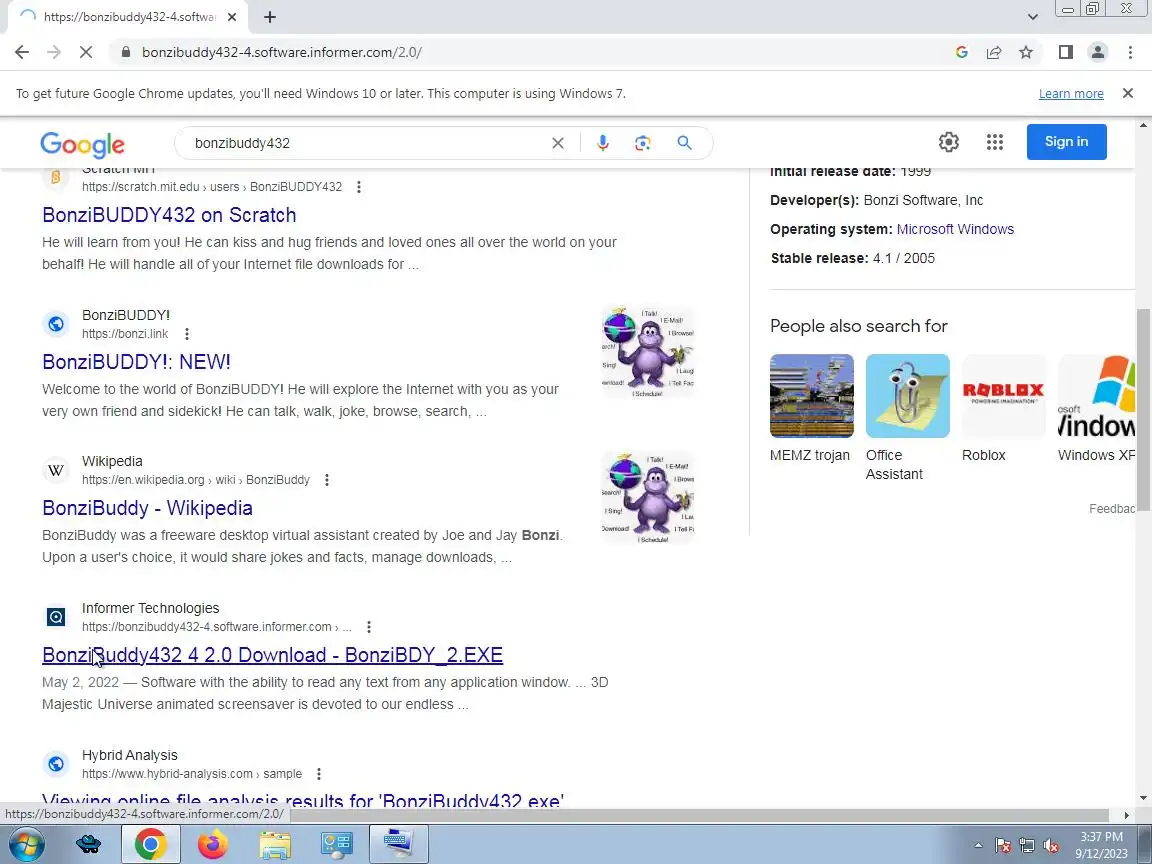Click the BonziBuddy thumbnail beside Wikipedia result
This screenshot has height=864, width=1152.
click(648, 497)
